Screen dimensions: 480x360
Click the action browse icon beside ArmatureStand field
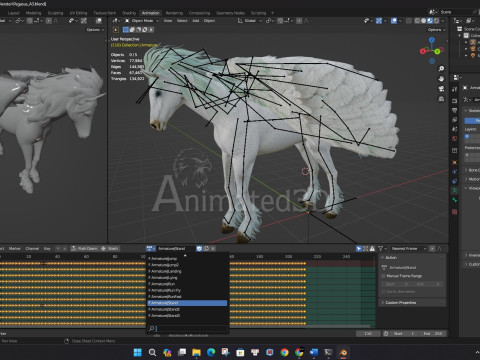(151, 249)
